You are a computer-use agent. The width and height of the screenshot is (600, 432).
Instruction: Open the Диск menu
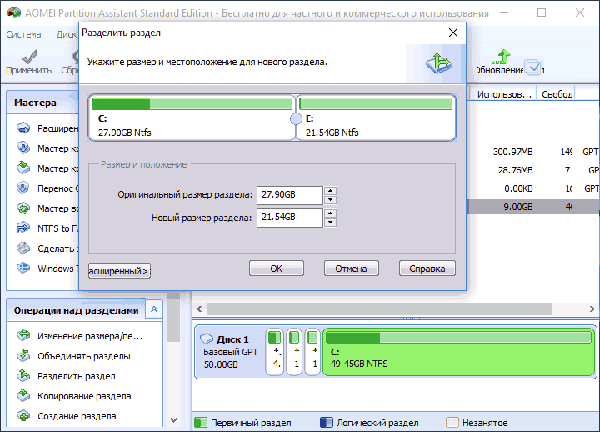[66, 34]
